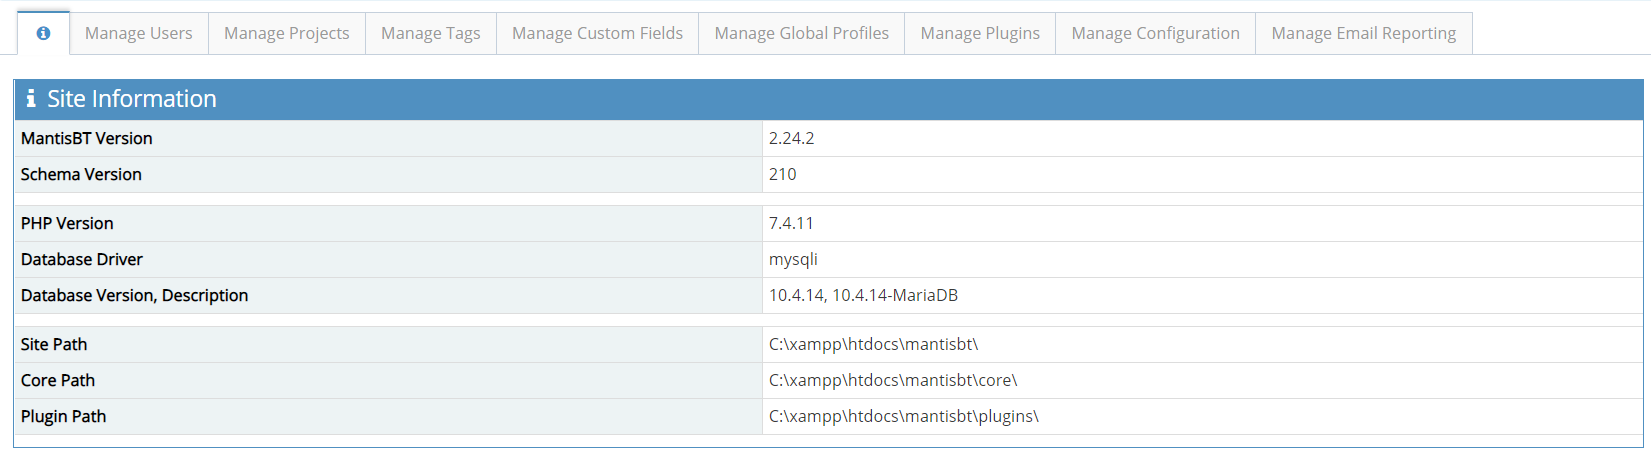Click the Site Information heading text
The width and height of the screenshot is (1651, 454).
point(132,99)
